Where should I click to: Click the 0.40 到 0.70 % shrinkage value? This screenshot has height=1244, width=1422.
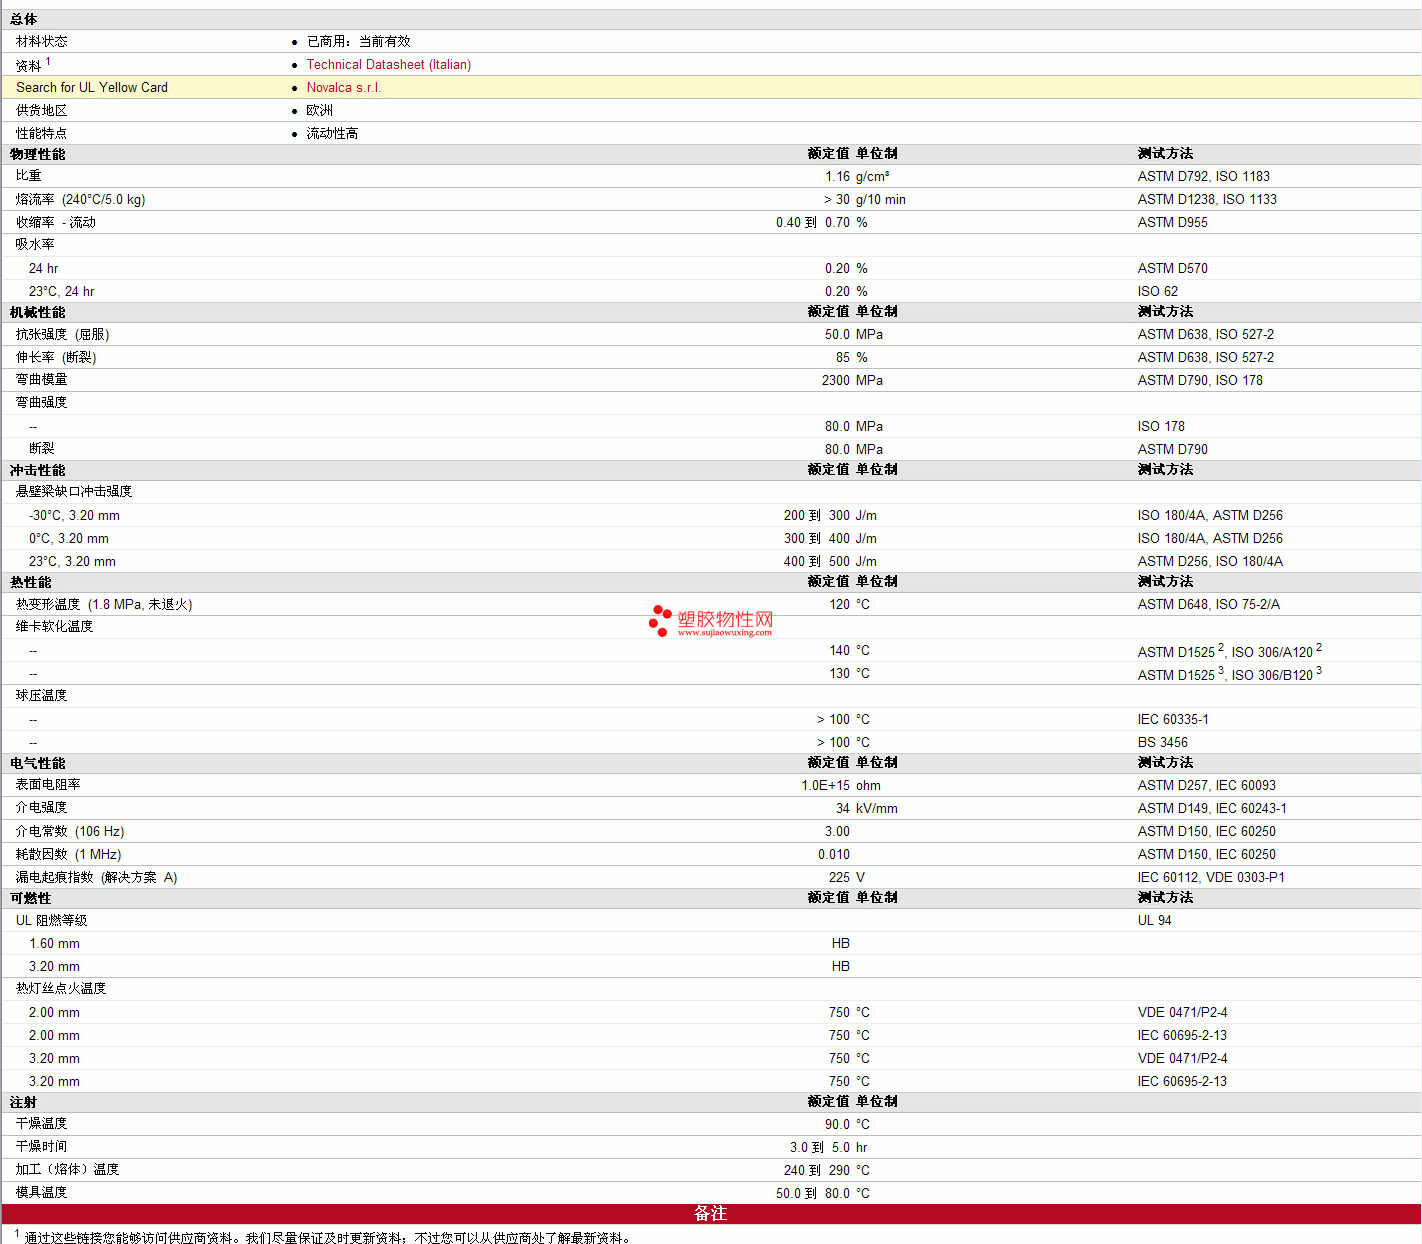[x=822, y=223]
